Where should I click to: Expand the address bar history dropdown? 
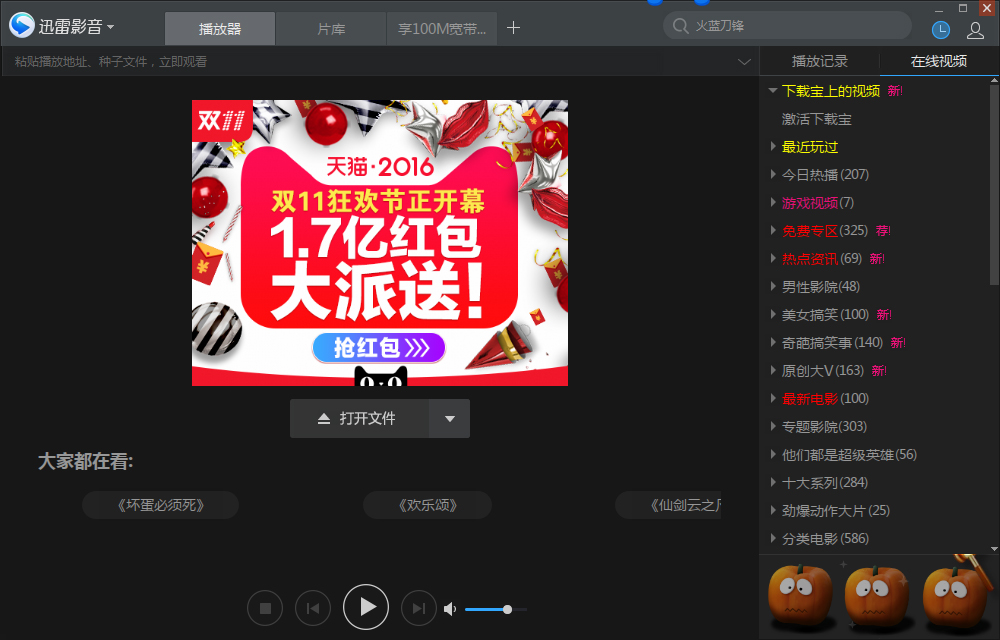click(x=744, y=62)
